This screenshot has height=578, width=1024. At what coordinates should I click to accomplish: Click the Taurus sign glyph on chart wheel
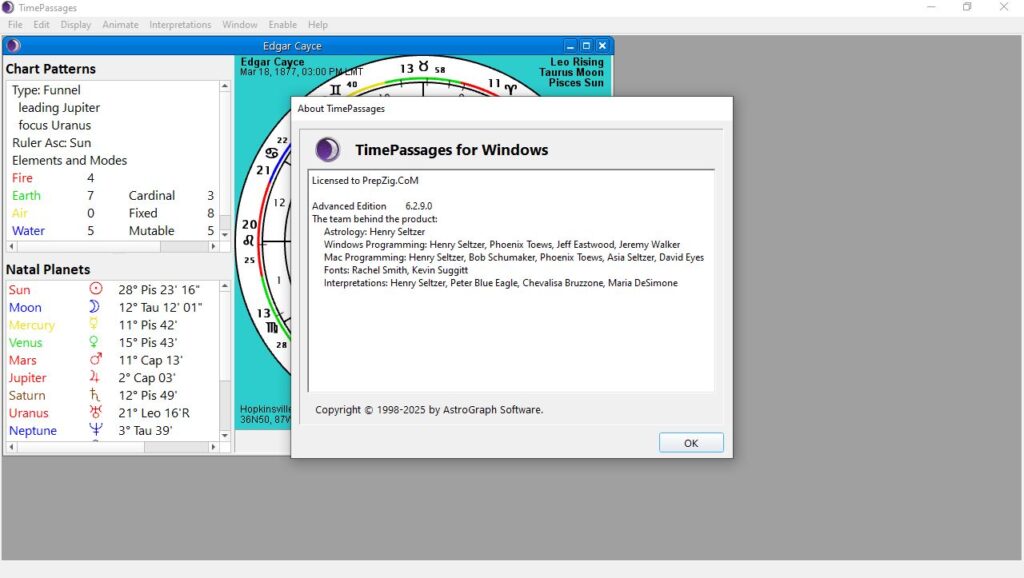point(424,67)
